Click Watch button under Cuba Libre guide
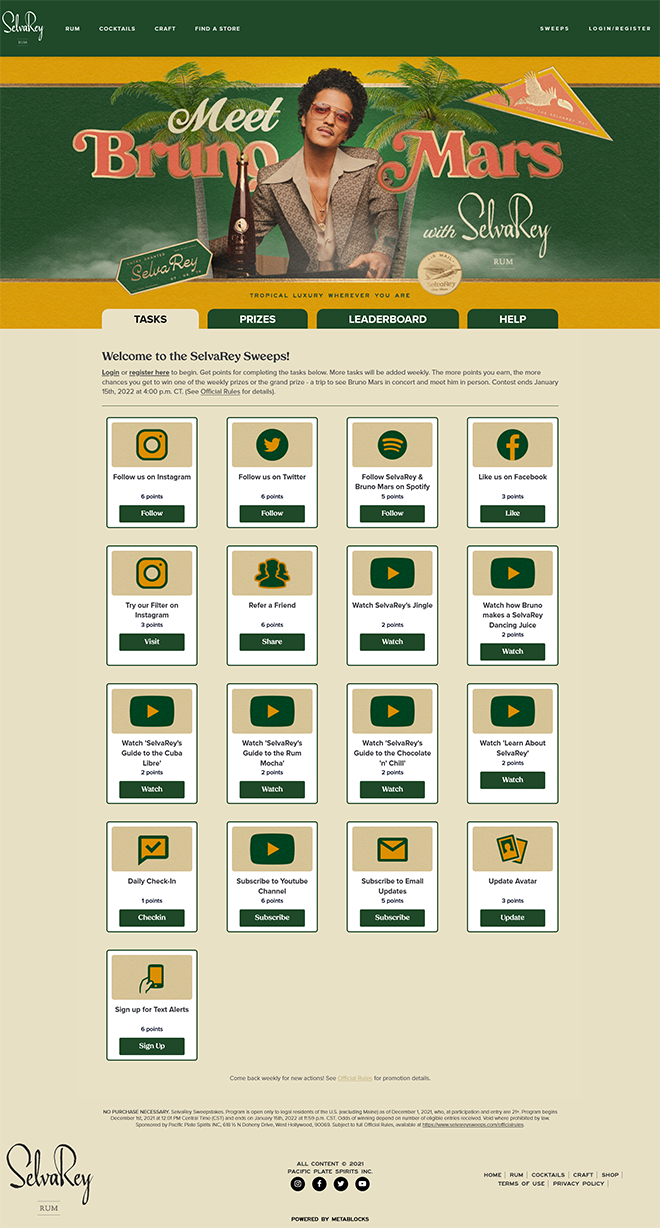Image resolution: width=660 pixels, height=1228 pixels. [x=152, y=789]
